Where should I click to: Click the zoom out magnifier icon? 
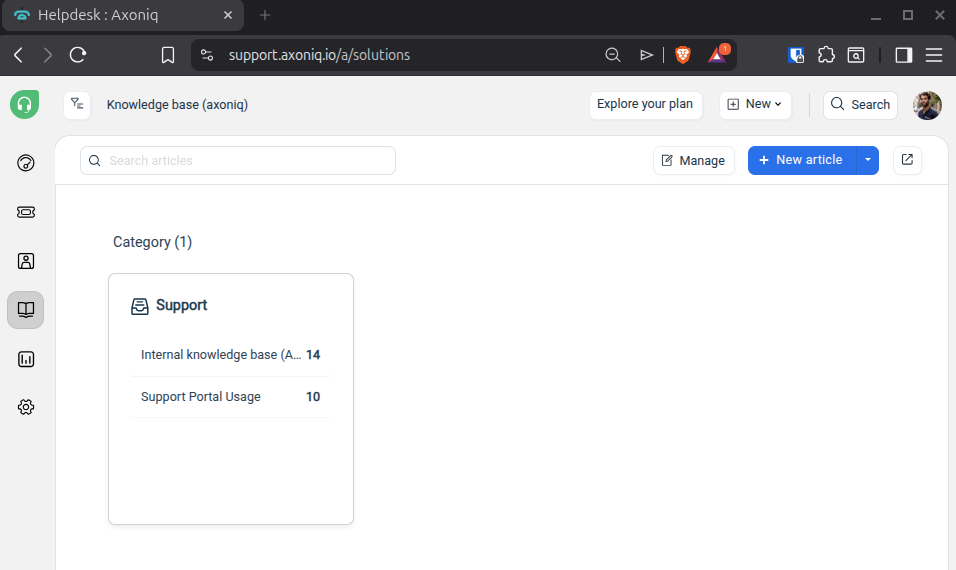click(x=613, y=55)
